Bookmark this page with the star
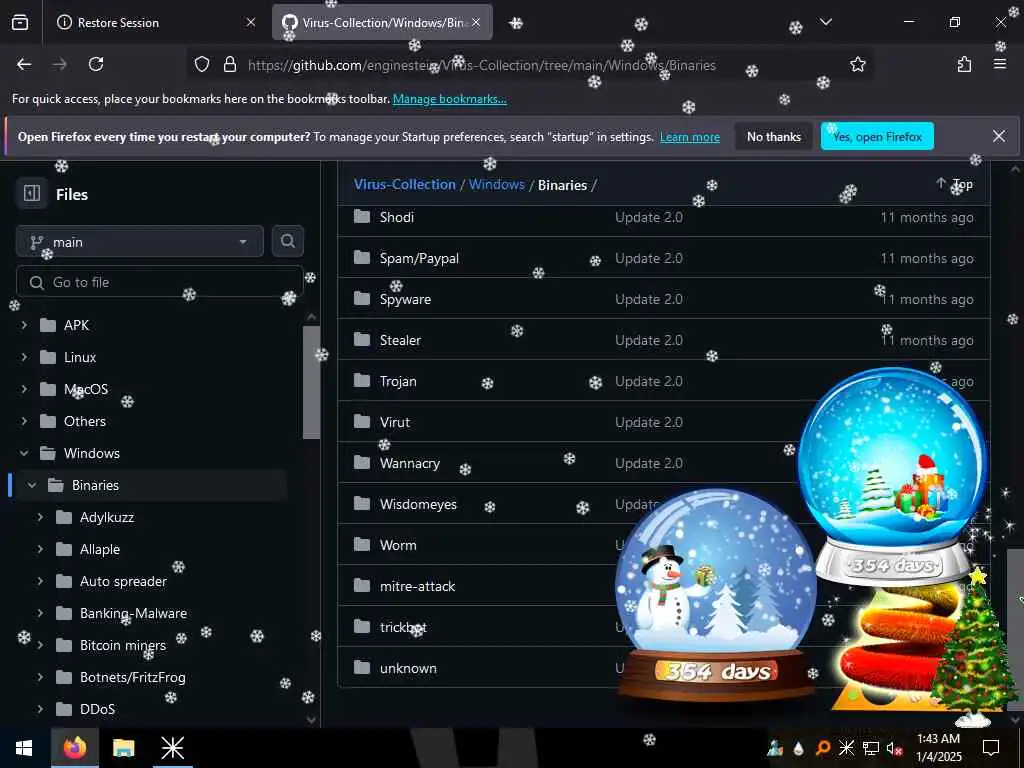The image size is (1024, 768). (x=857, y=64)
